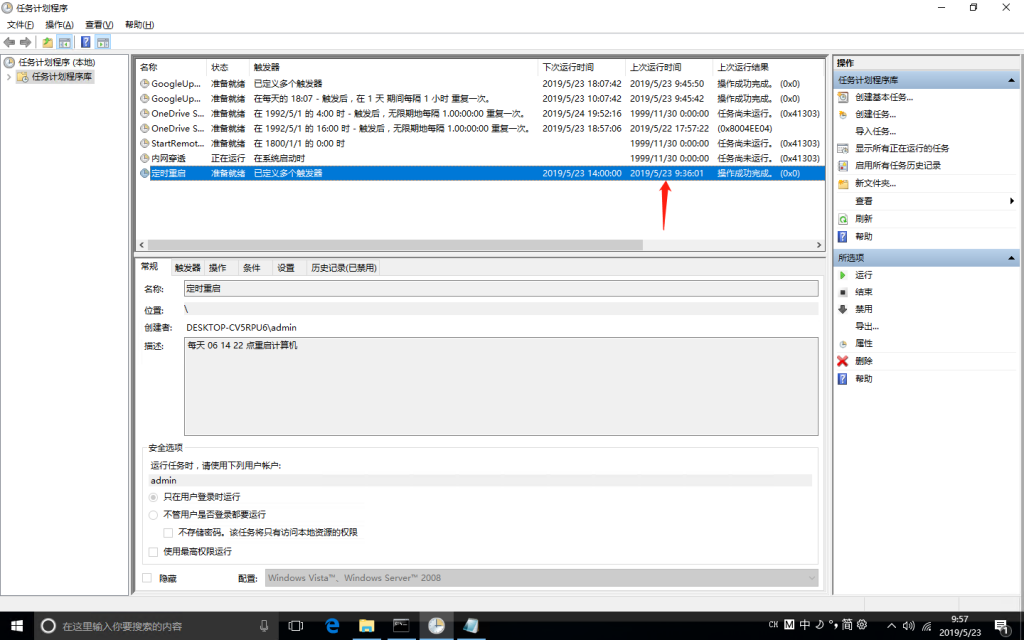Viewport: 1024px width, 640px height.
Task: Click task list horizontal scrollbar left arrow
Action: coord(142,245)
